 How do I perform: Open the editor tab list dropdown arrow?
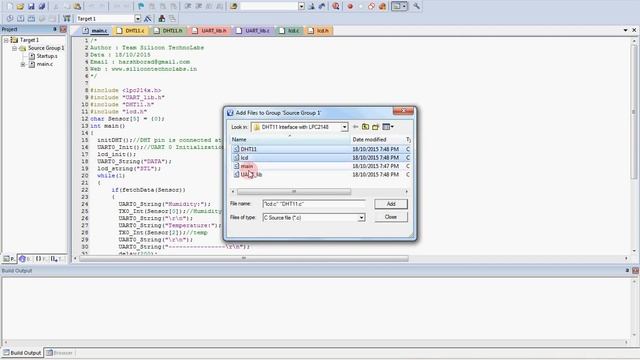[x=625, y=30]
